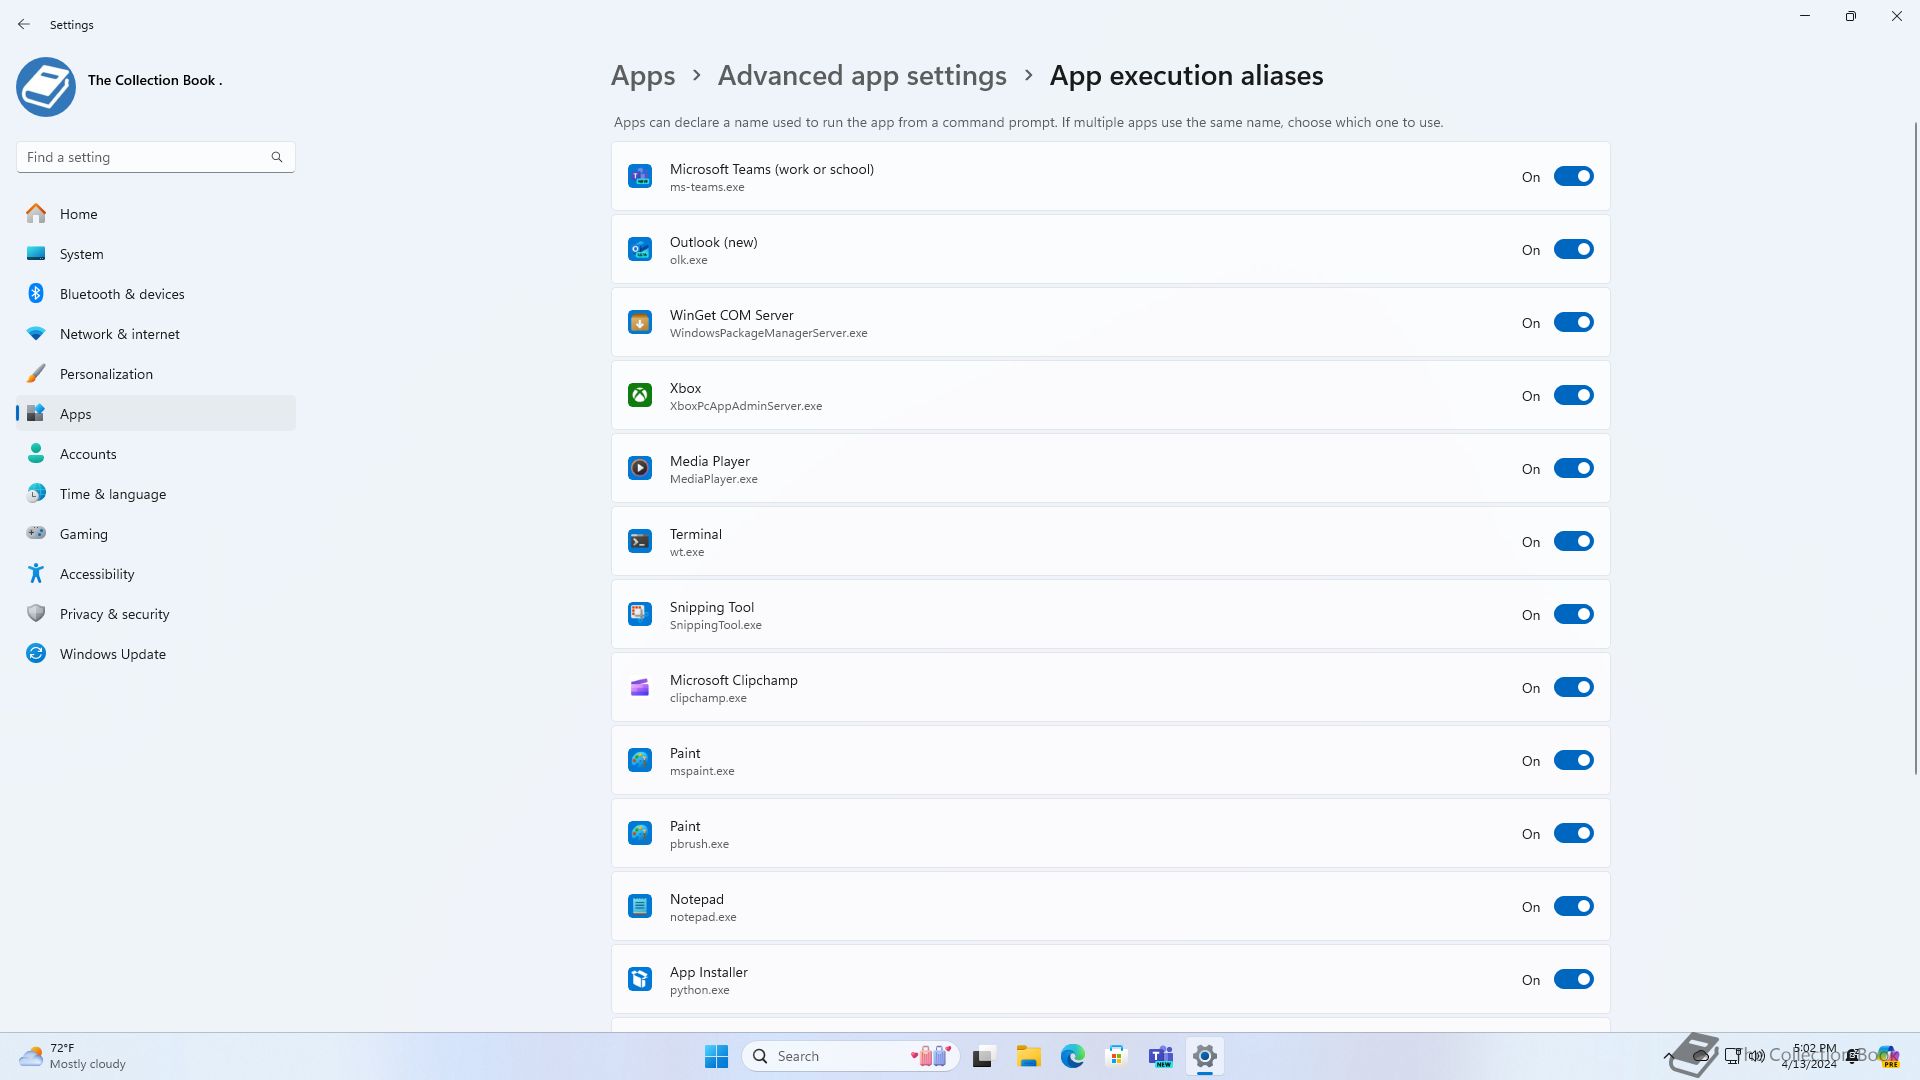Viewport: 1920px width, 1080px height.
Task: Open Windows Update settings
Action: pos(156,654)
